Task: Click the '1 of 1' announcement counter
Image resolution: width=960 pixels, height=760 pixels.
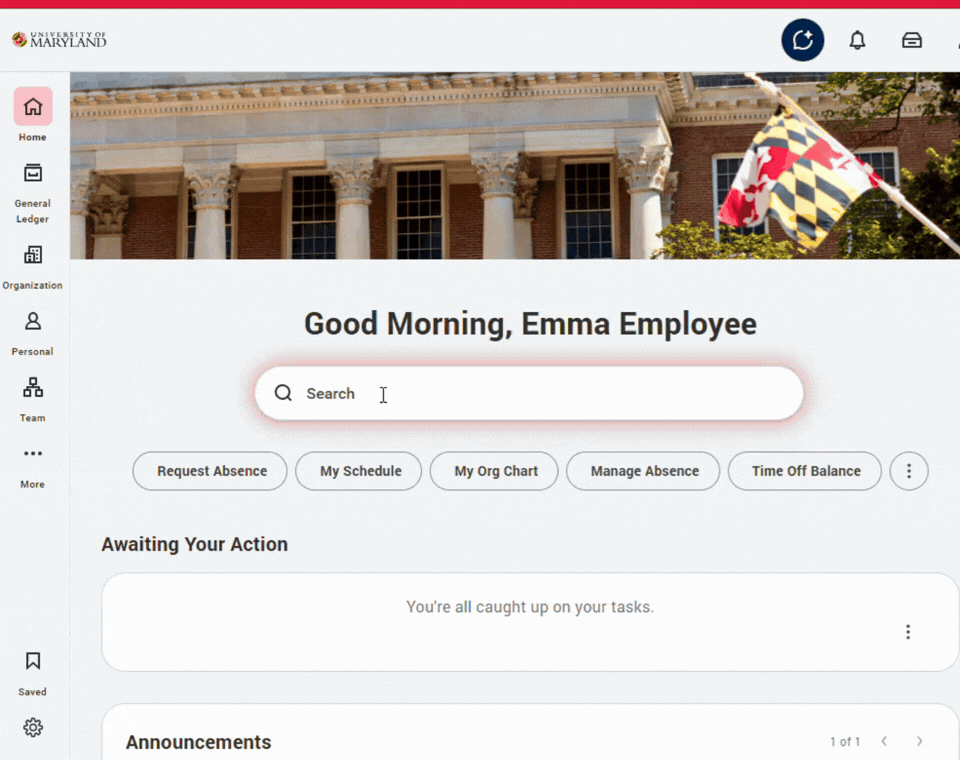Action: click(845, 742)
